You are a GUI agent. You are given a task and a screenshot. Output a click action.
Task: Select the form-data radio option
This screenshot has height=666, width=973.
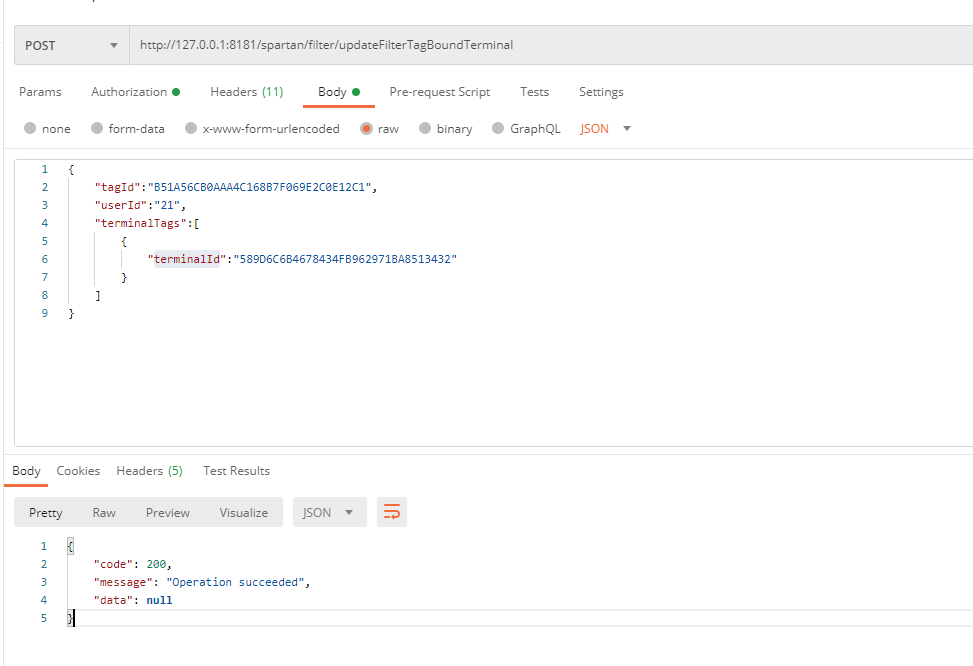(97, 129)
